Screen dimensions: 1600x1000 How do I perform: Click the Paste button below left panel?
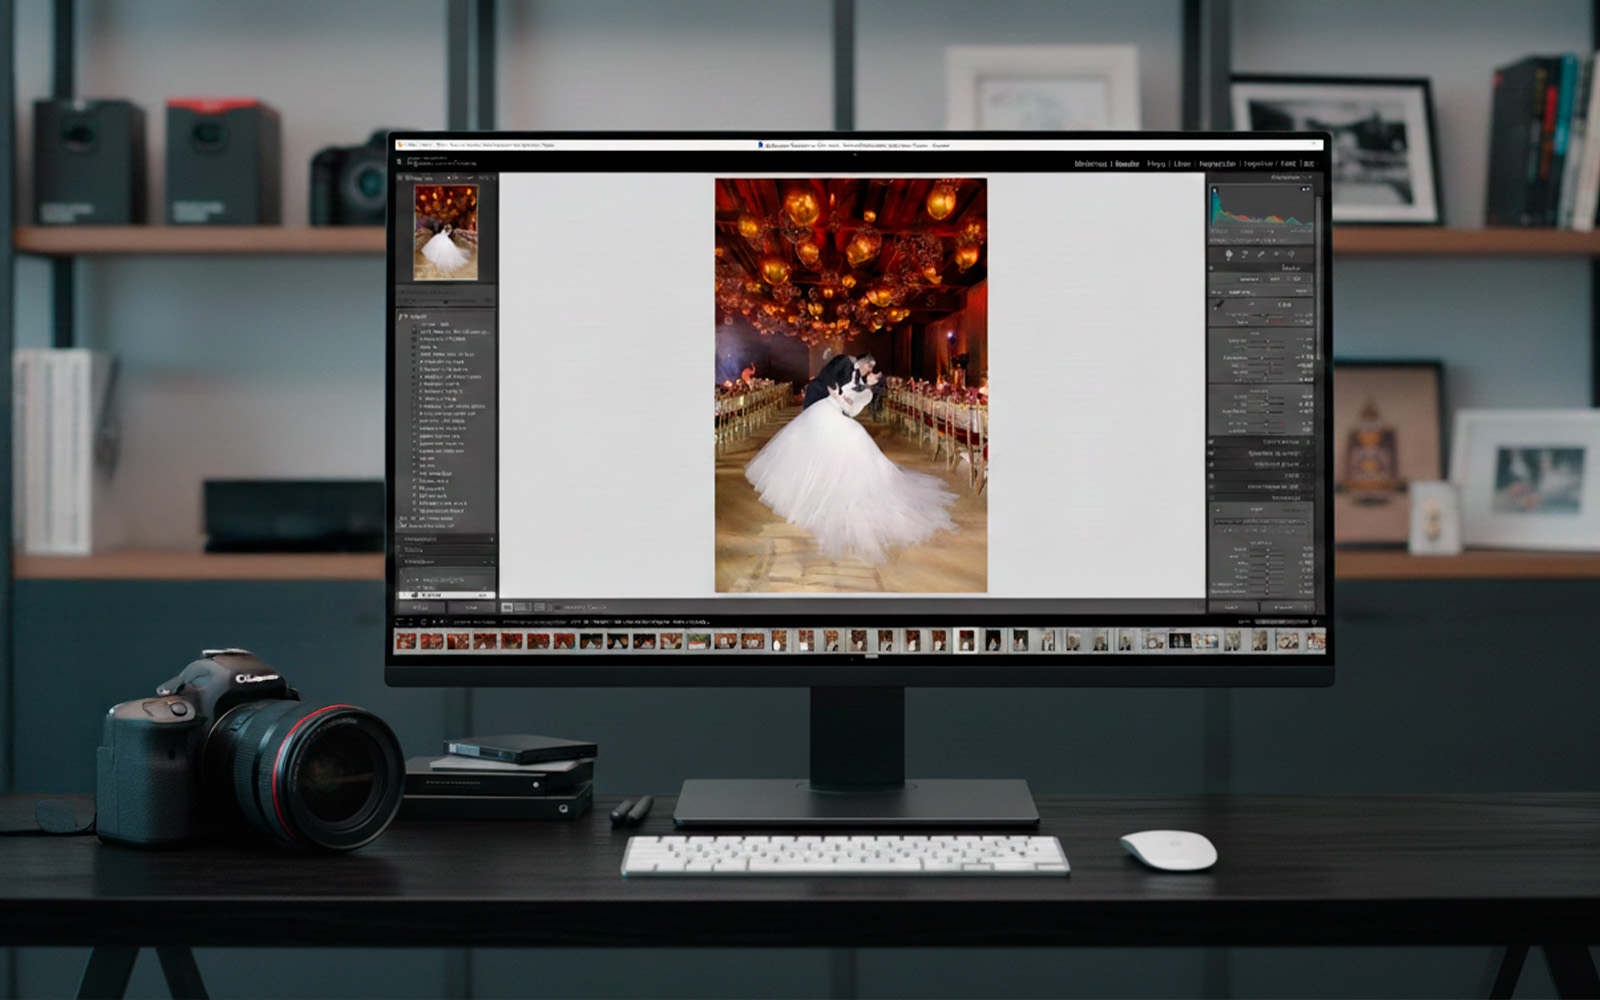pyautogui.click(x=471, y=607)
